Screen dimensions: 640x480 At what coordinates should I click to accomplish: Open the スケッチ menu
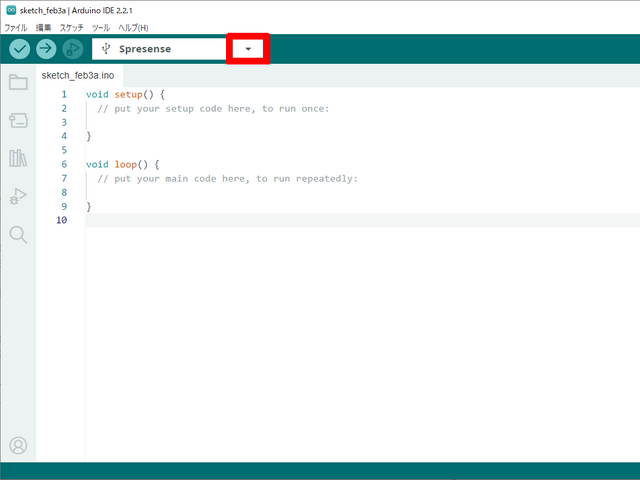[x=71, y=27]
